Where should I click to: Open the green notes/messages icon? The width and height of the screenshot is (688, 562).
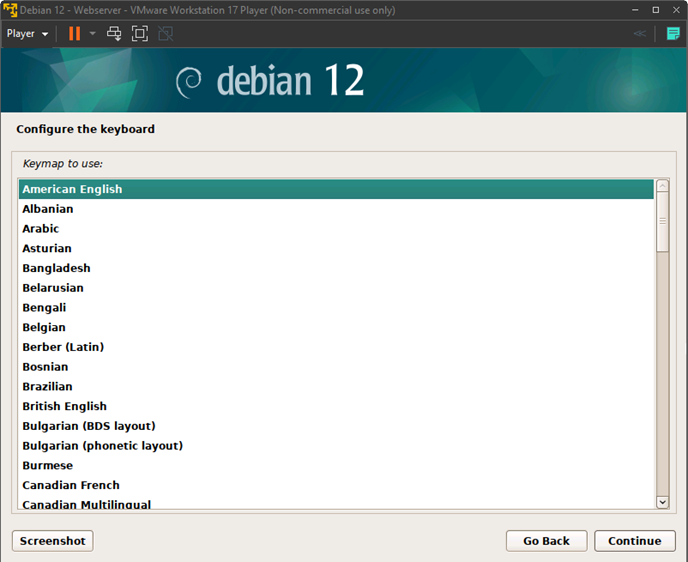click(673, 33)
